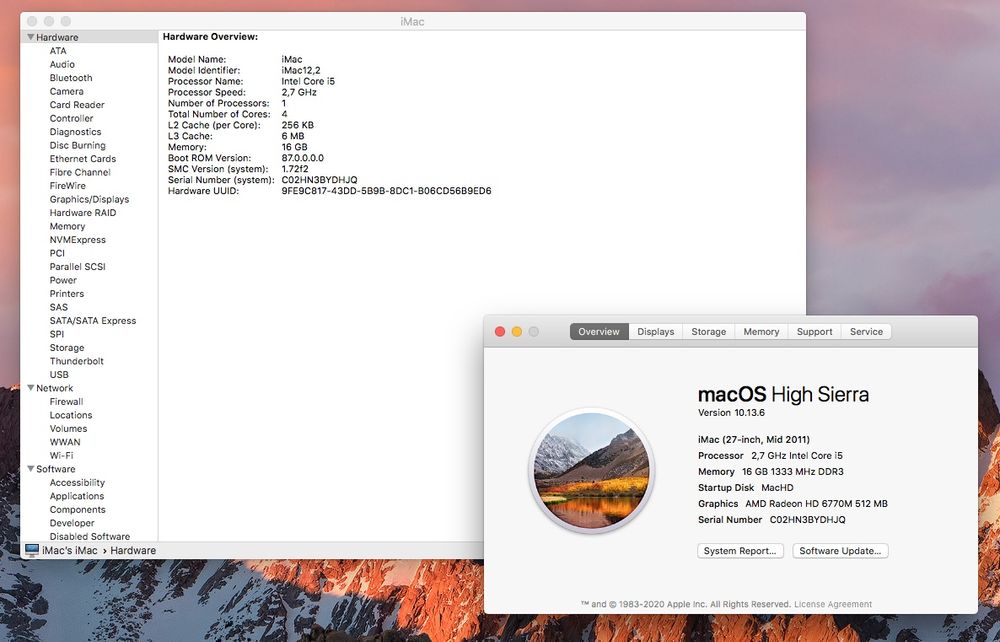The image size is (1000, 642).
Task: Collapse the Network section triangle
Action: pyautogui.click(x=30, y=388)
